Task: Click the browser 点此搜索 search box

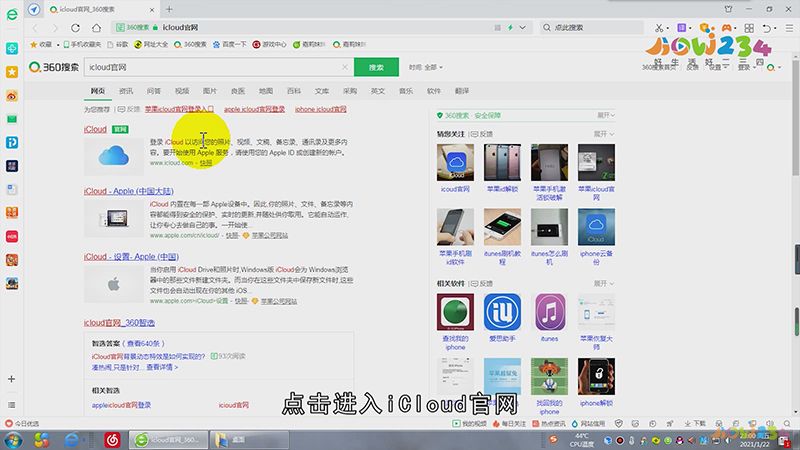Action: point(592,28)
